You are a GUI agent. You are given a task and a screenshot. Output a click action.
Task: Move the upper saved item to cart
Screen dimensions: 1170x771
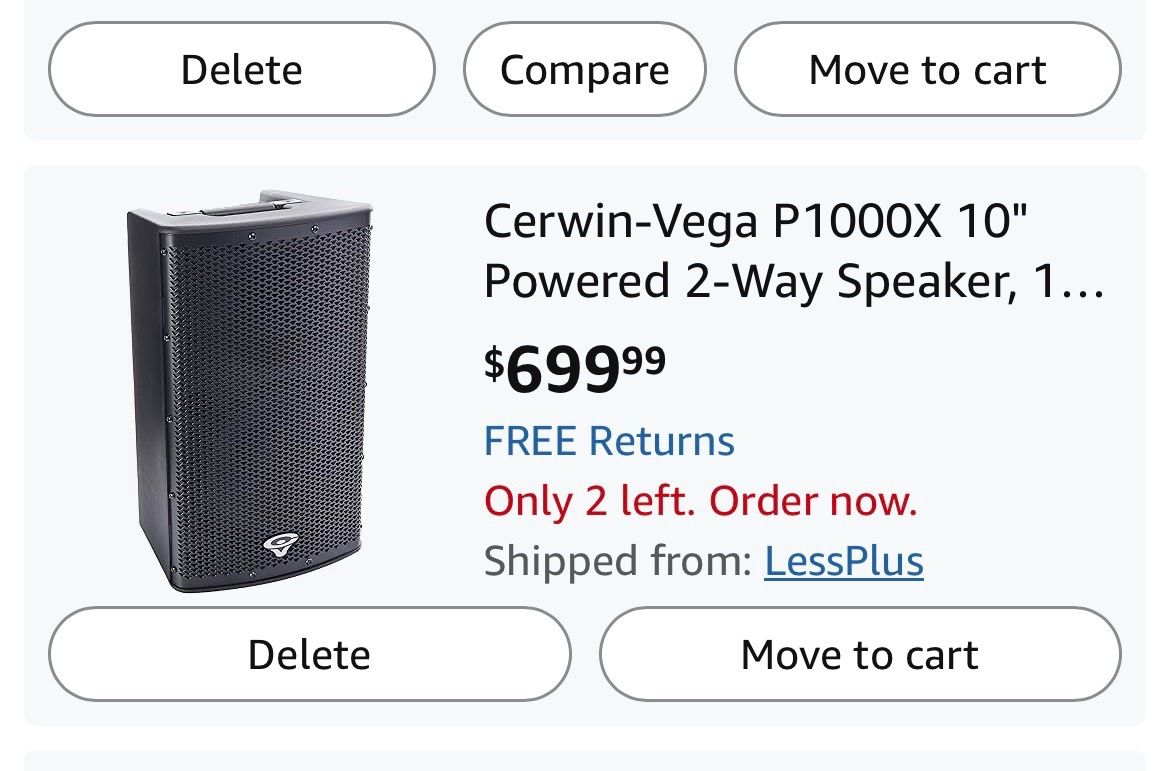(x=927, y=69)
